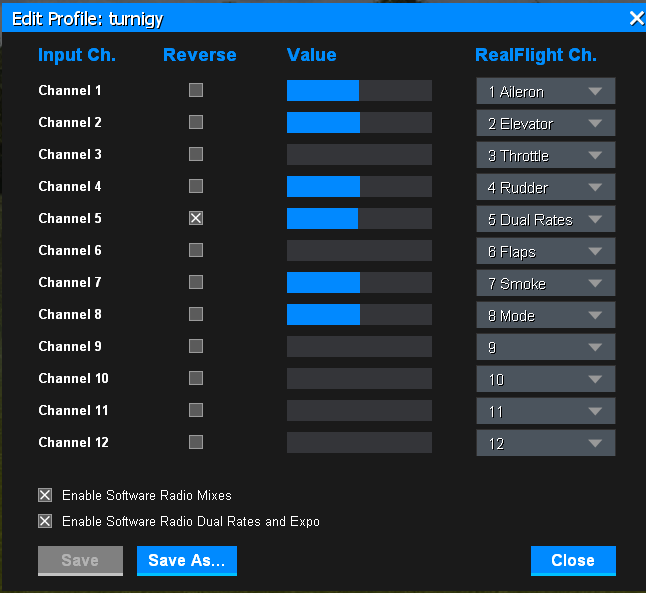This screenshot has width=646, height=593.
Task: Open the 1 Aileron dropdown
Action: pos(545,91)
